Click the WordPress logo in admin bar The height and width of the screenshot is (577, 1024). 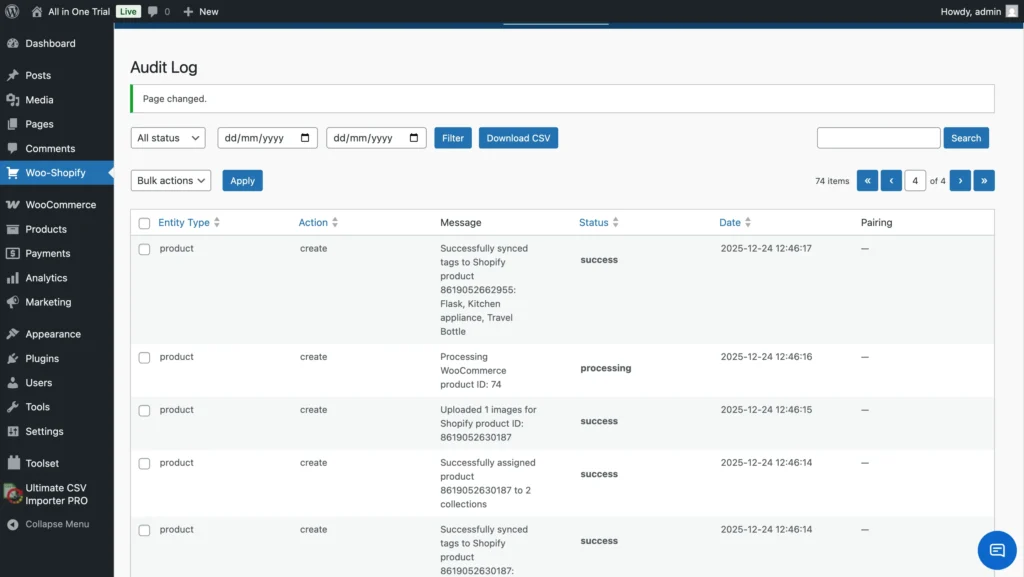[12, 11]
